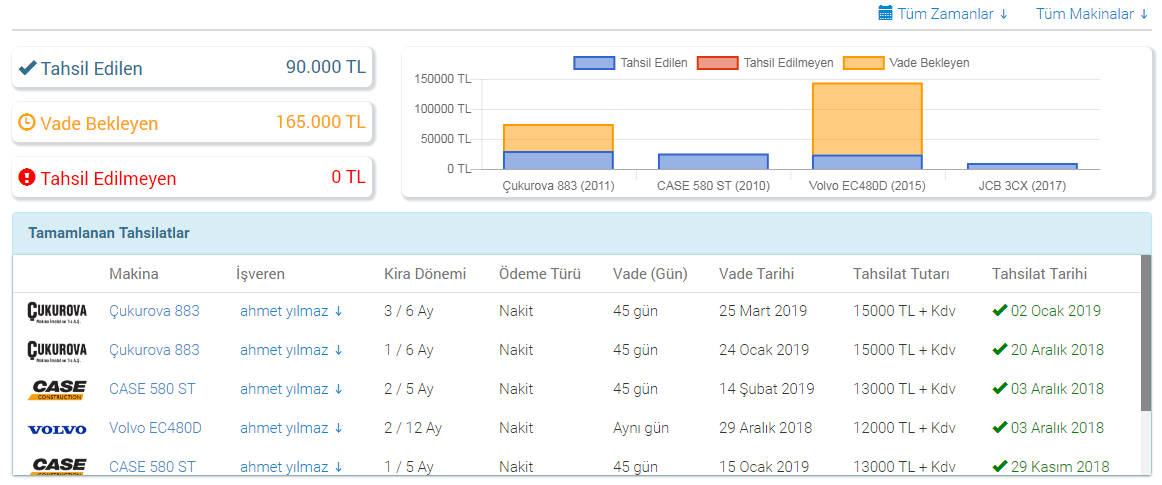Click the 14 Şubat 2019 due date

[766, 389]
